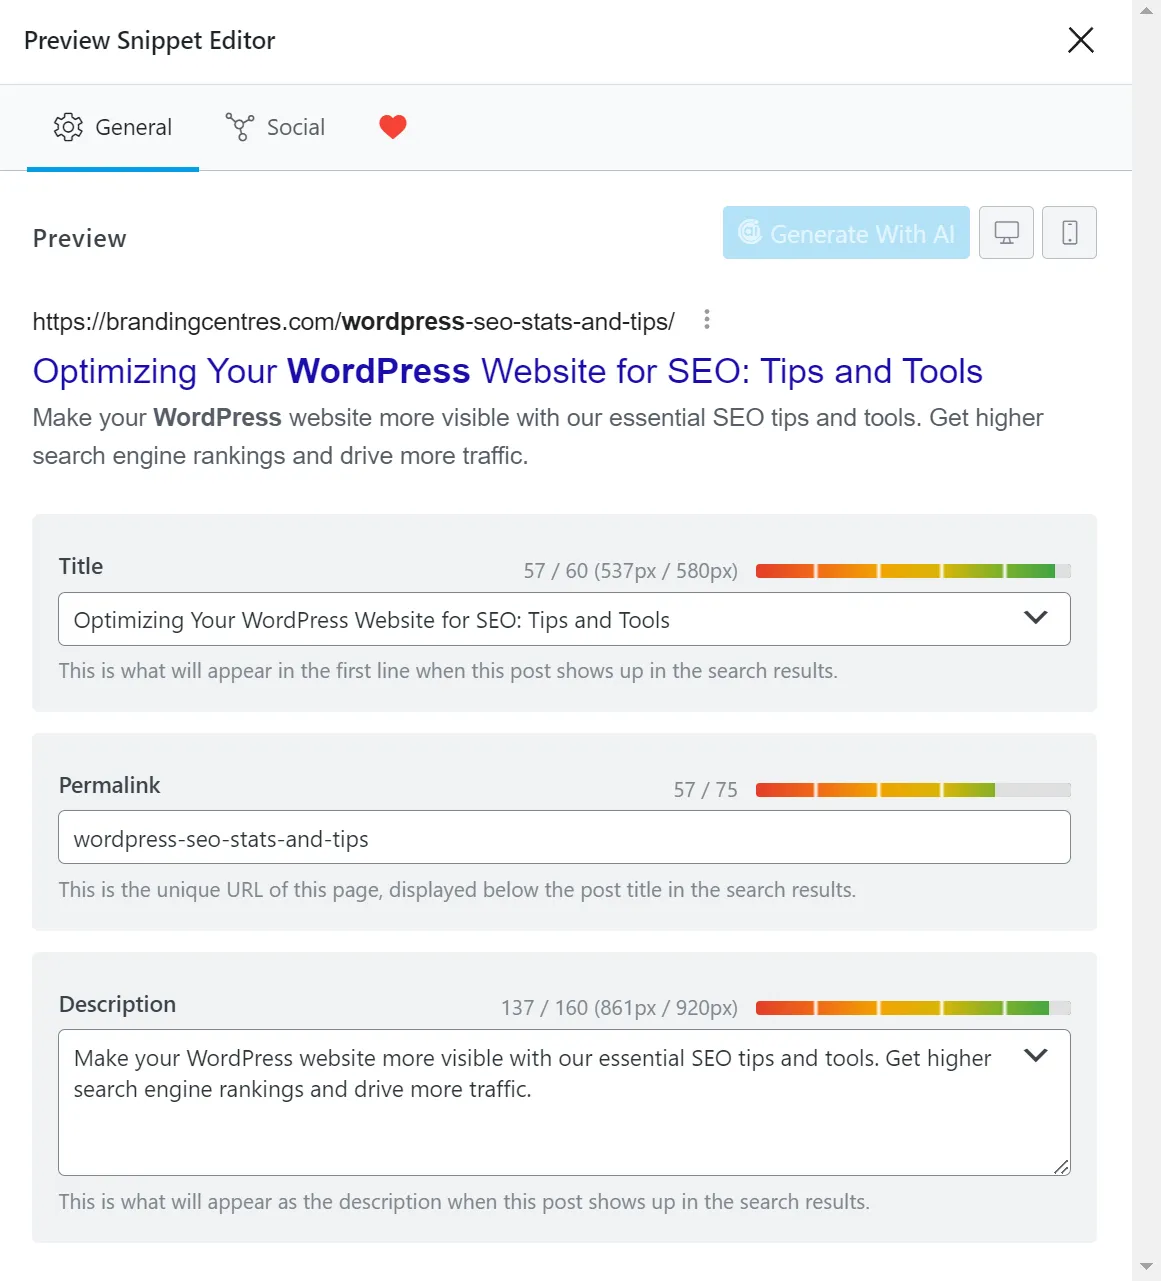Click the Description SEO score indicator

(913, 1008)
